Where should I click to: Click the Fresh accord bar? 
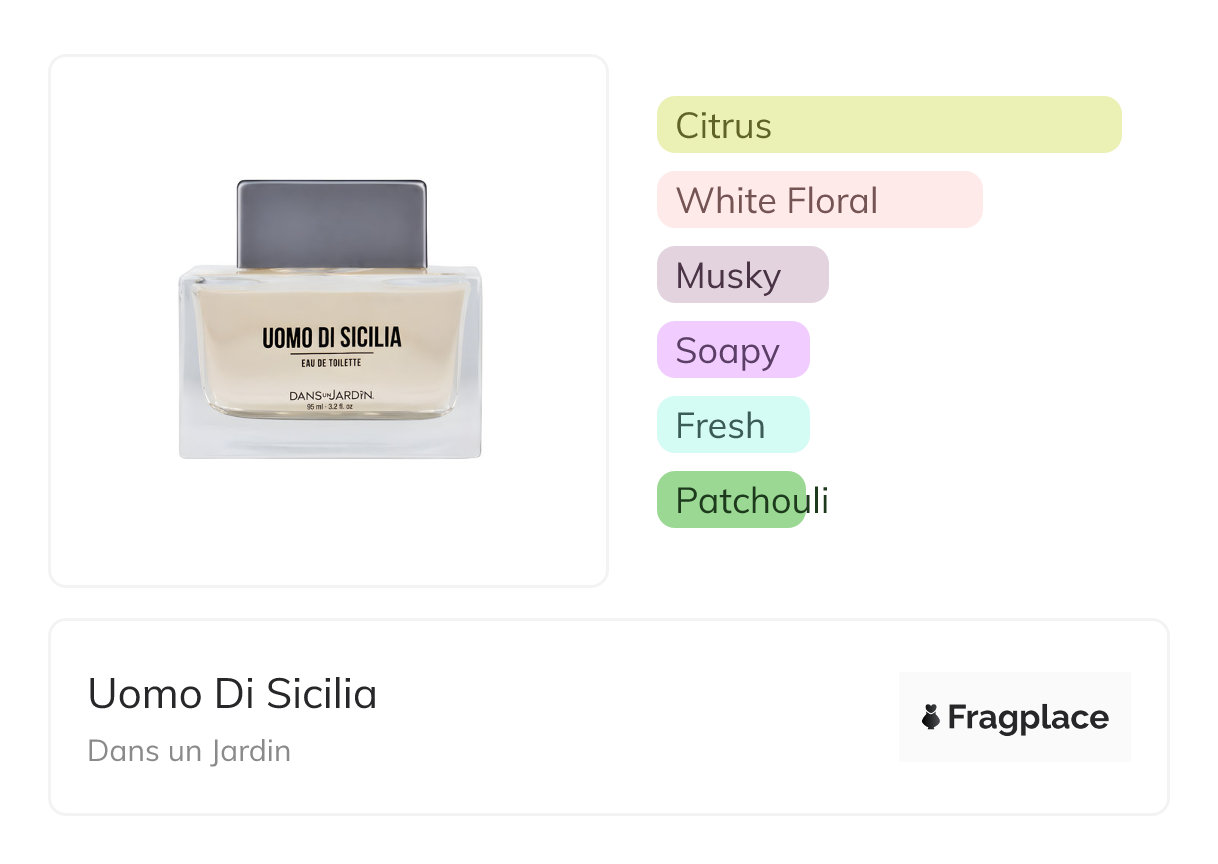coord(732,425)
